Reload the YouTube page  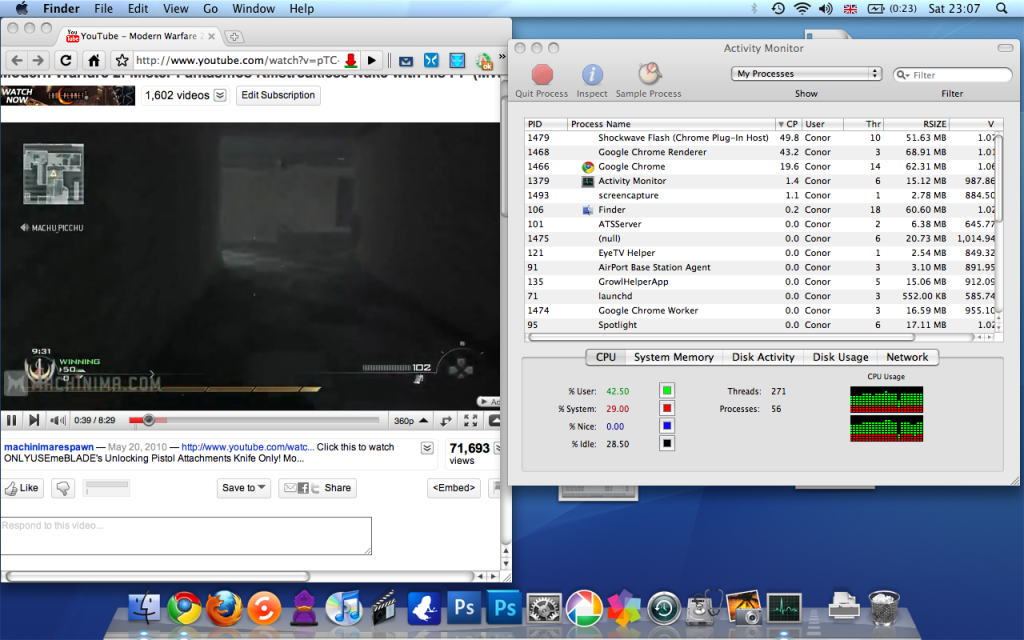(66, 60)
